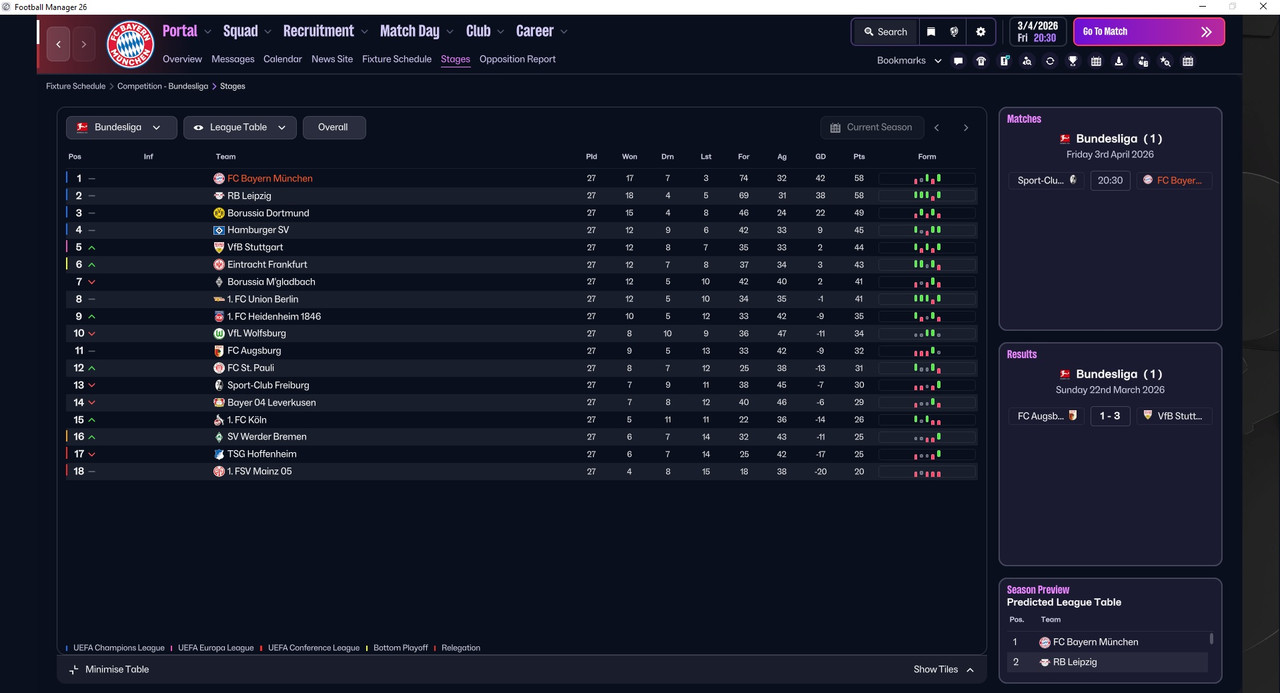Expand the Squad menu chevron
This screenshot has height=693, width=1280.
(269, 32)
